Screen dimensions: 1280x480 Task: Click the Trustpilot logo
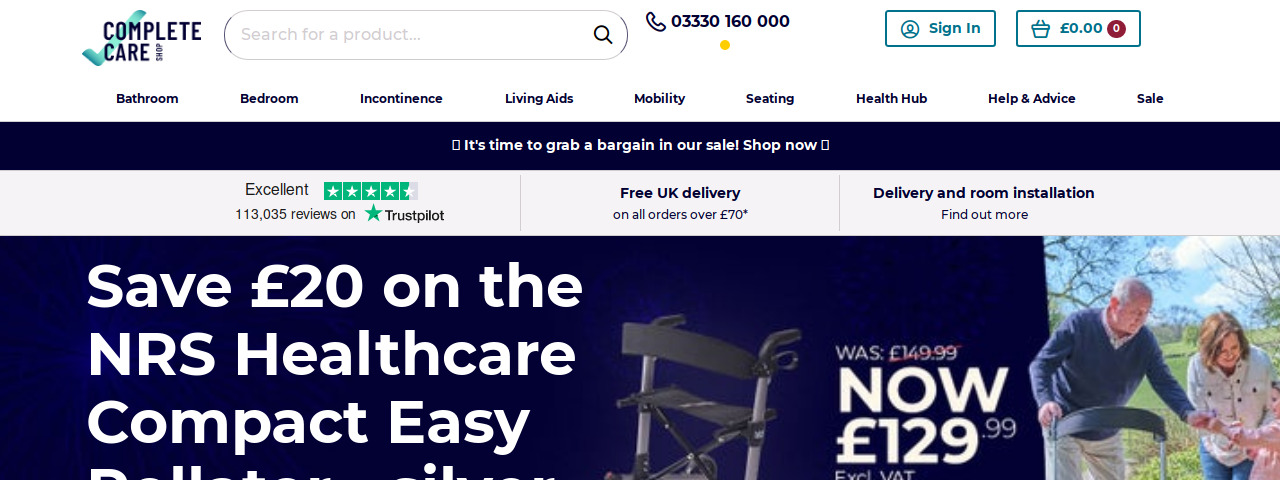[x=404, y=214]
